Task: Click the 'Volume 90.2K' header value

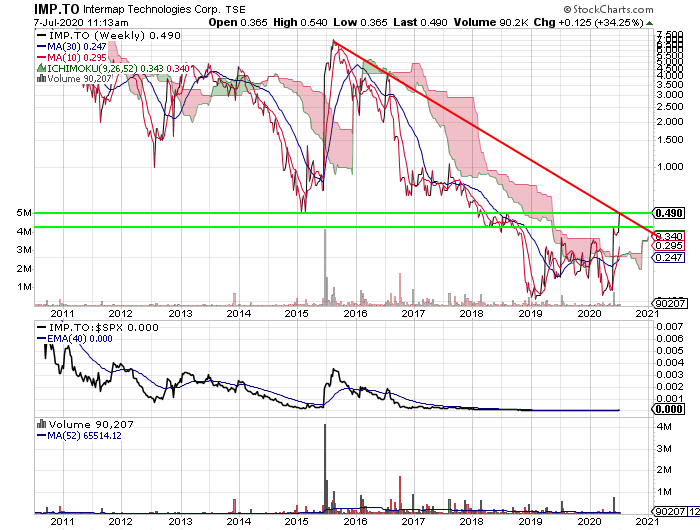Action: 491,22
